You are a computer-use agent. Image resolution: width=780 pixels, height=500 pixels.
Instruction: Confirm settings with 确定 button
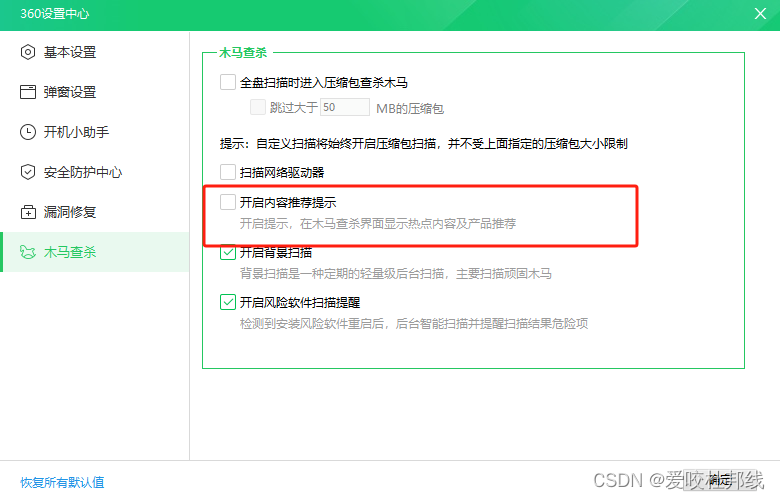click(719, 480)
